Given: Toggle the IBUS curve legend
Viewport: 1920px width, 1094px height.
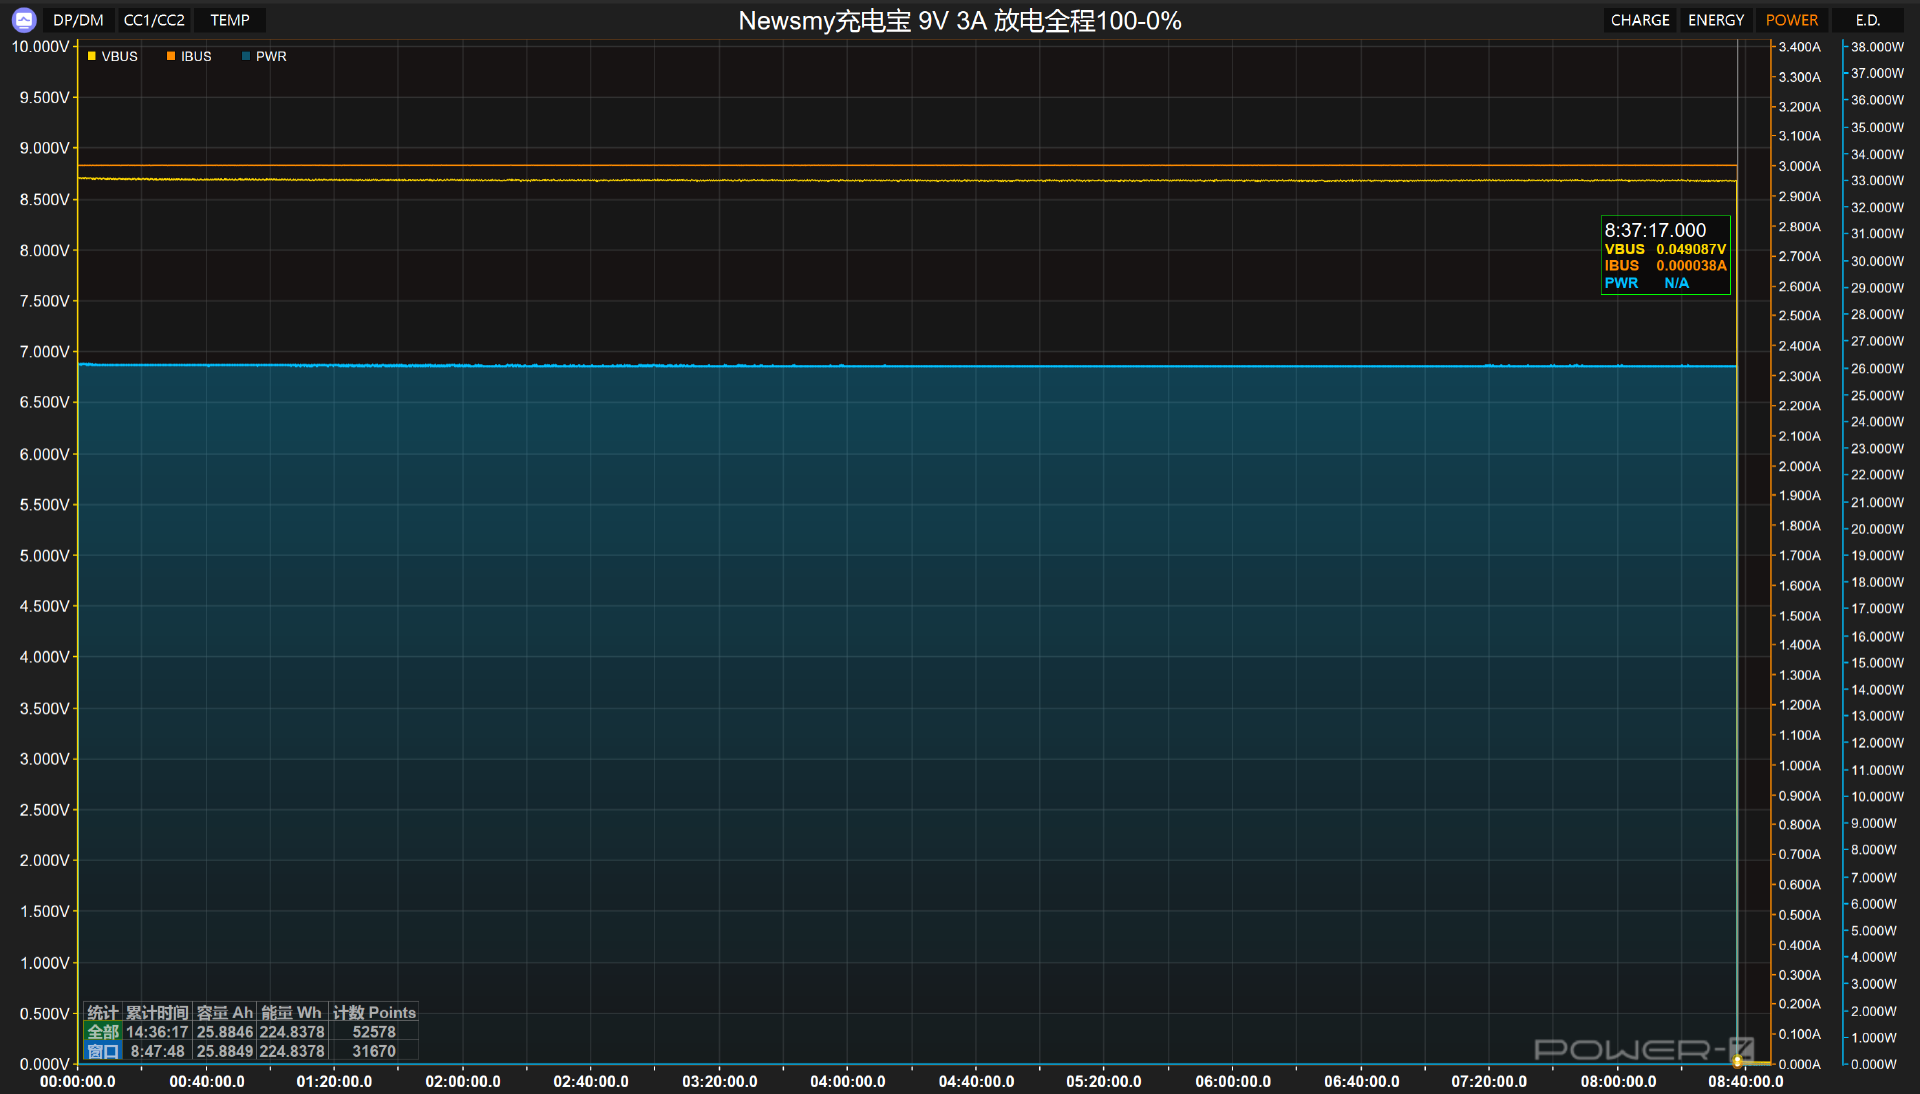Looking at the screenshot, I should [190, 56].
